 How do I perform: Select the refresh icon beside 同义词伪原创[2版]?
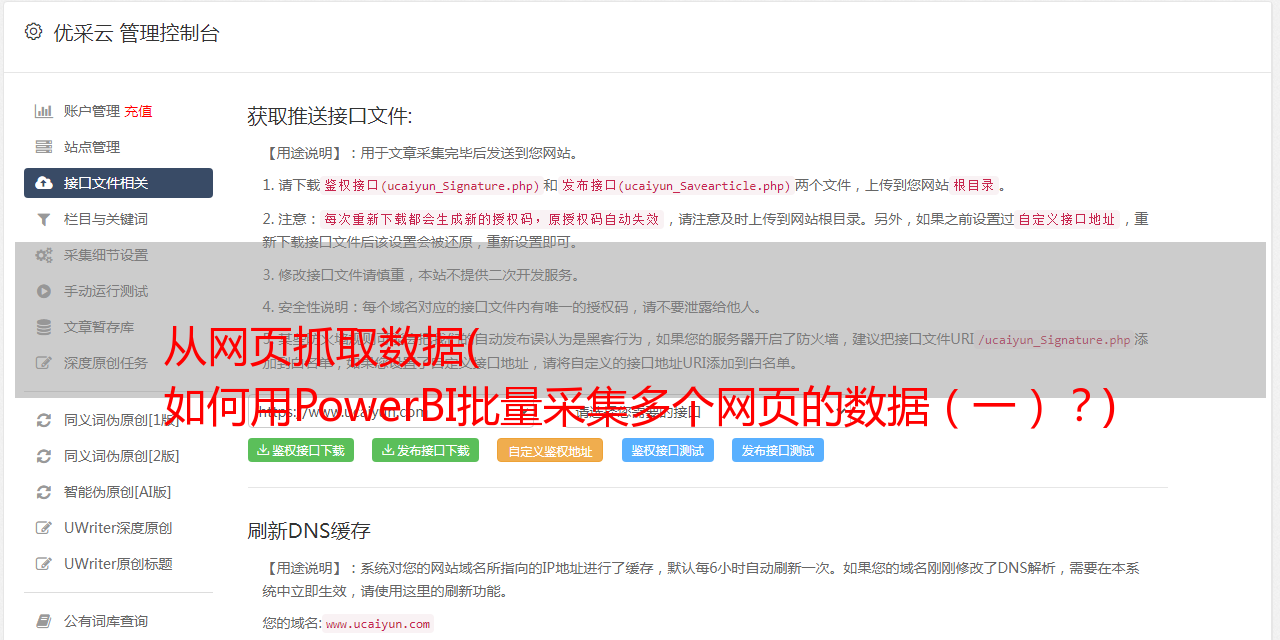coord(44,456)
